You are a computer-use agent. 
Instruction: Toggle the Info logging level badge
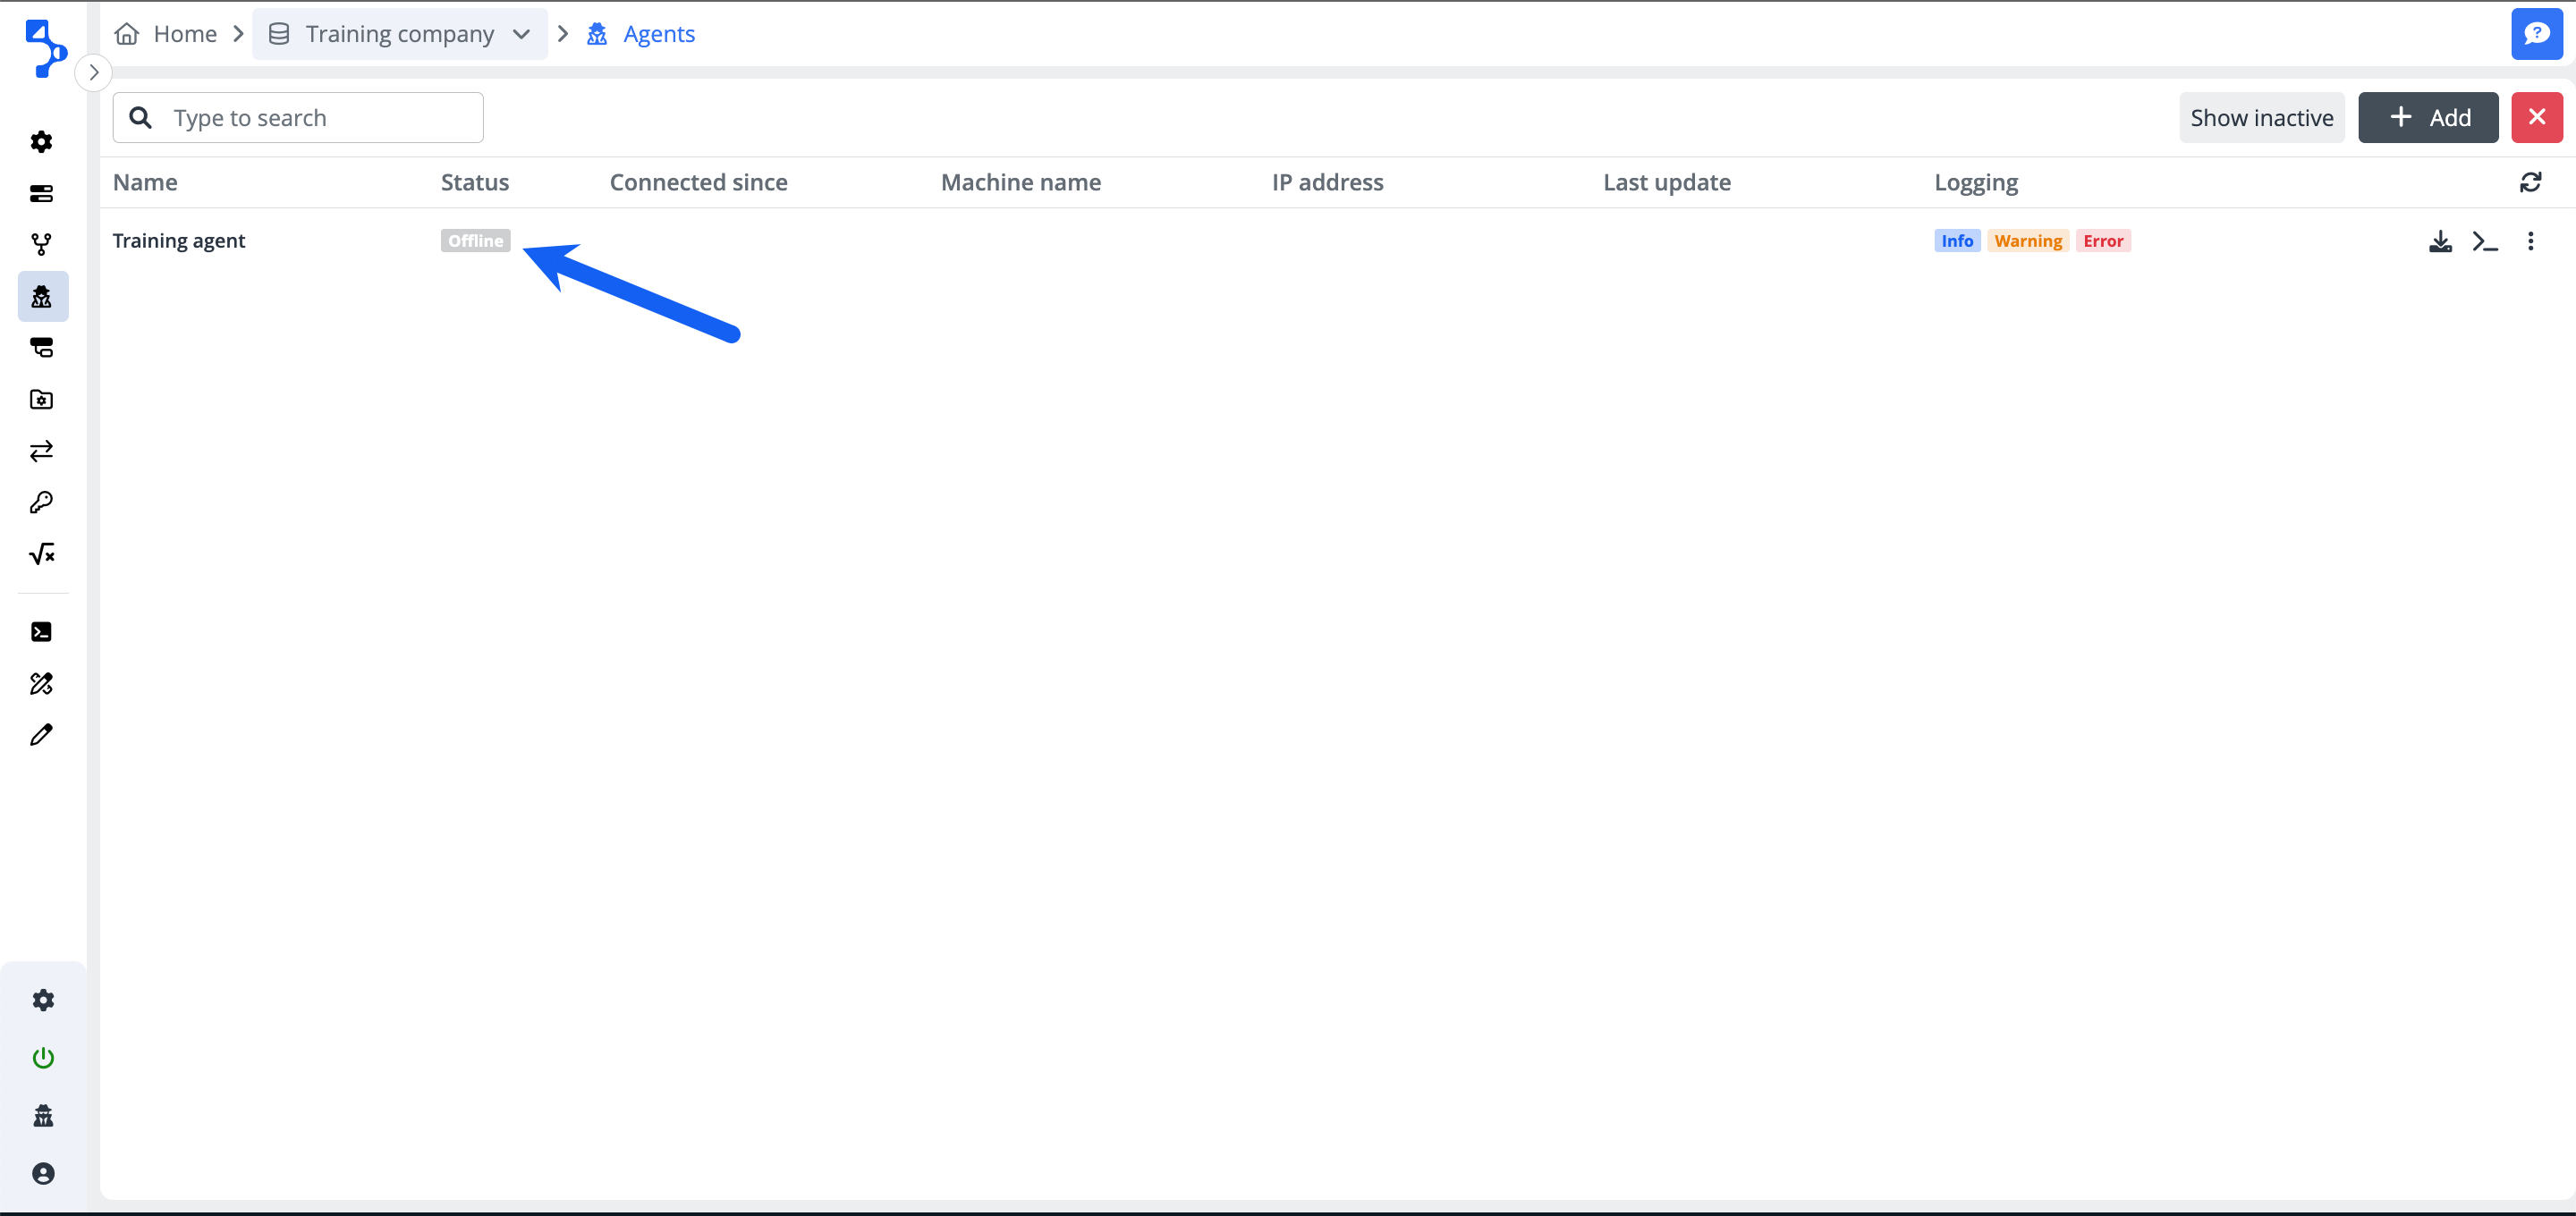point(1956,241)
